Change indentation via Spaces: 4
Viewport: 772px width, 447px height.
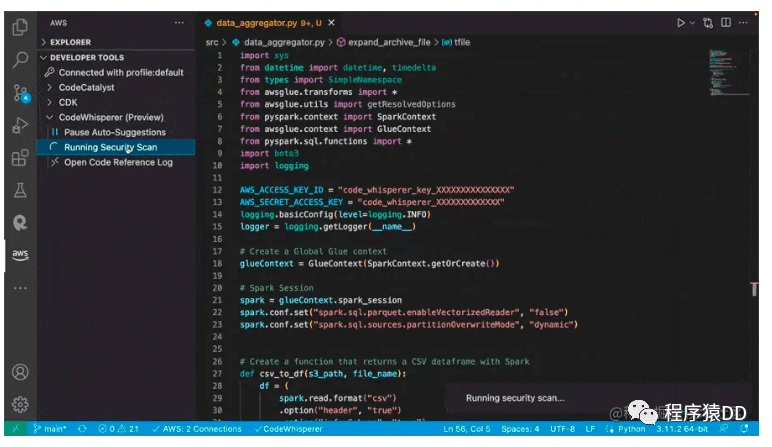tap(520, 429)
